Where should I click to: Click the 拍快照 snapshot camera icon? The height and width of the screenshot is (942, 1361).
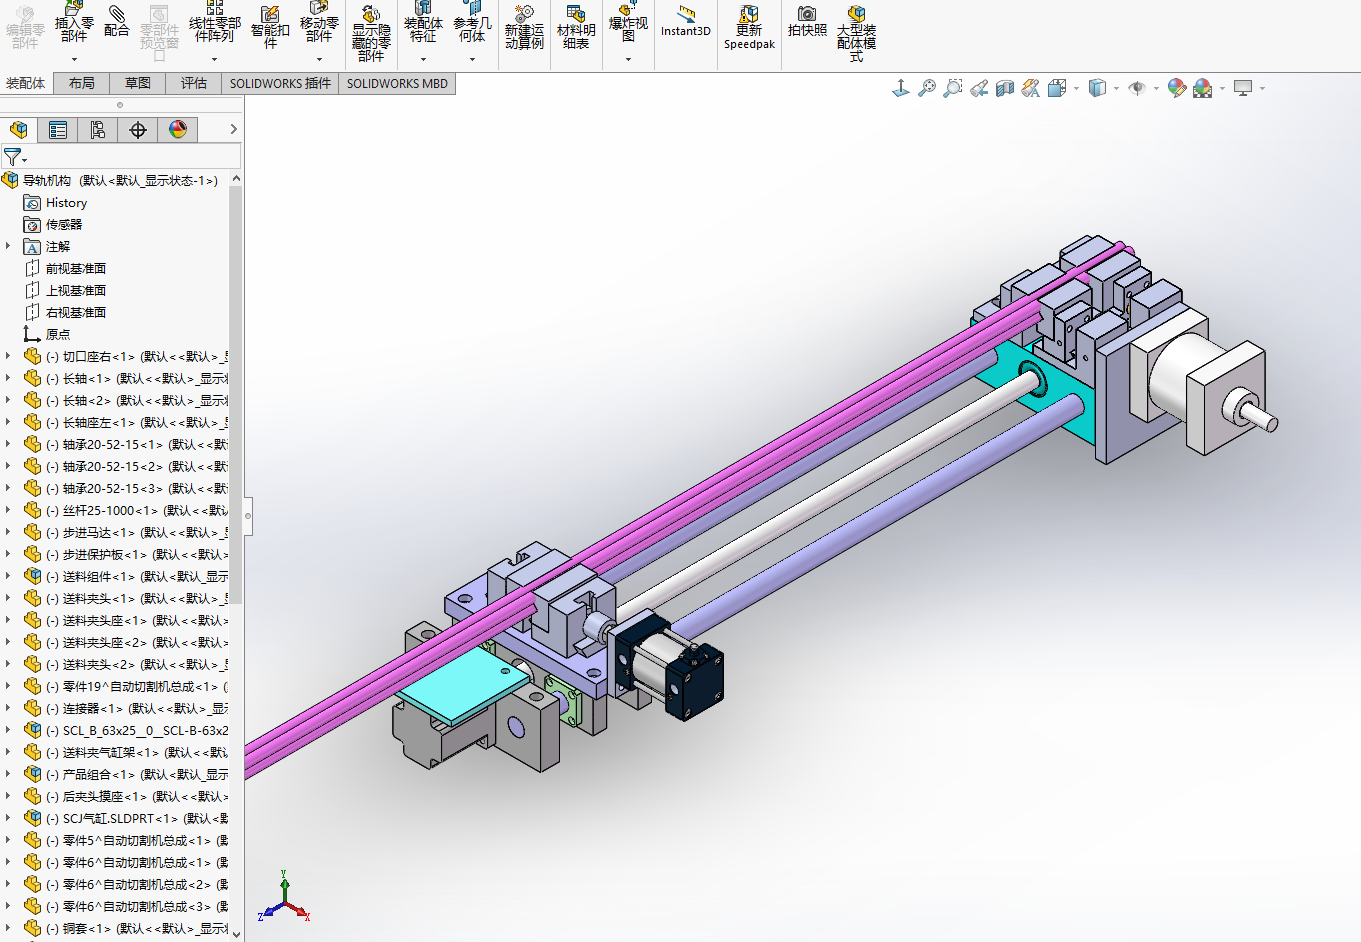point(807,23)
